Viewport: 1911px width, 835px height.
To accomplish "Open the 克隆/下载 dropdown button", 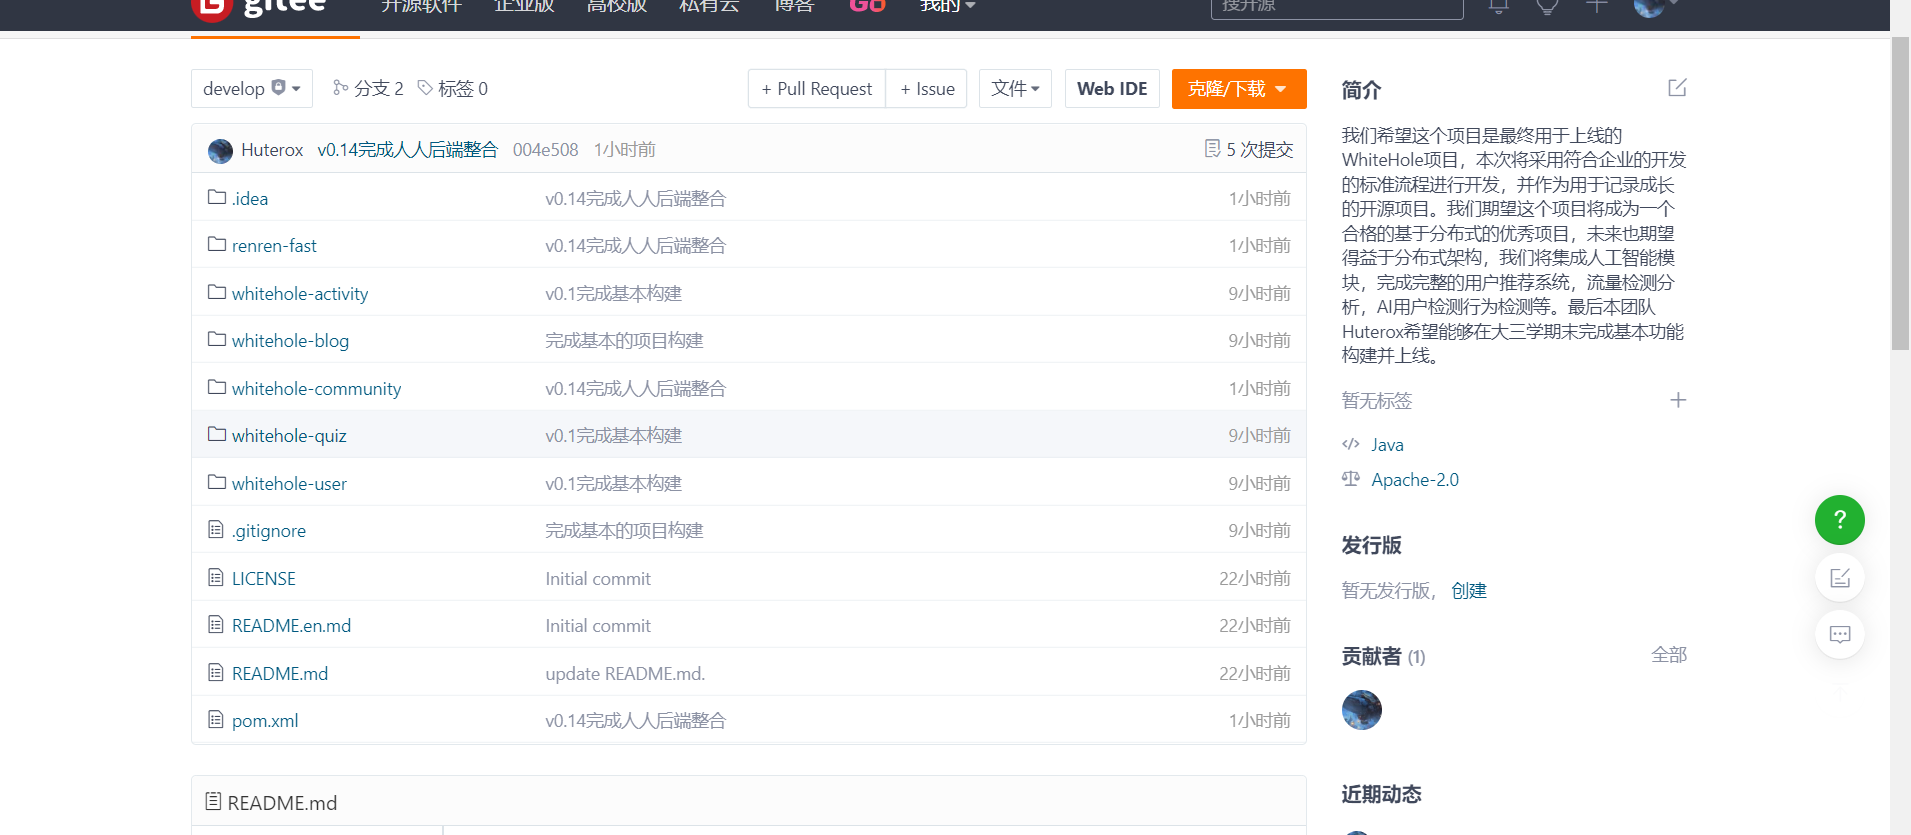I will point(1239,88).
